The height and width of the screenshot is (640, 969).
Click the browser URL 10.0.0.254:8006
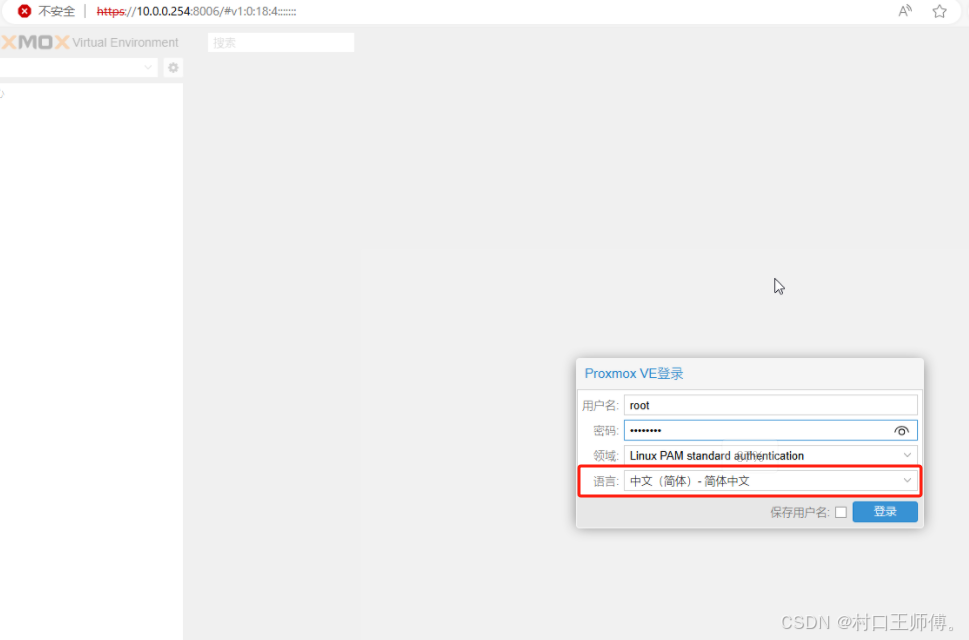tap(197, 11)
